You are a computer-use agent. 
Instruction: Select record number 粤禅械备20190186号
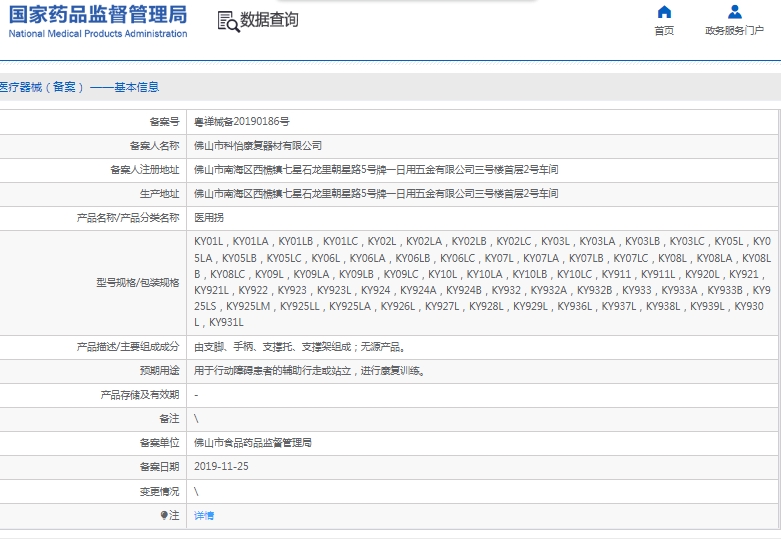(x=242, y=122)
